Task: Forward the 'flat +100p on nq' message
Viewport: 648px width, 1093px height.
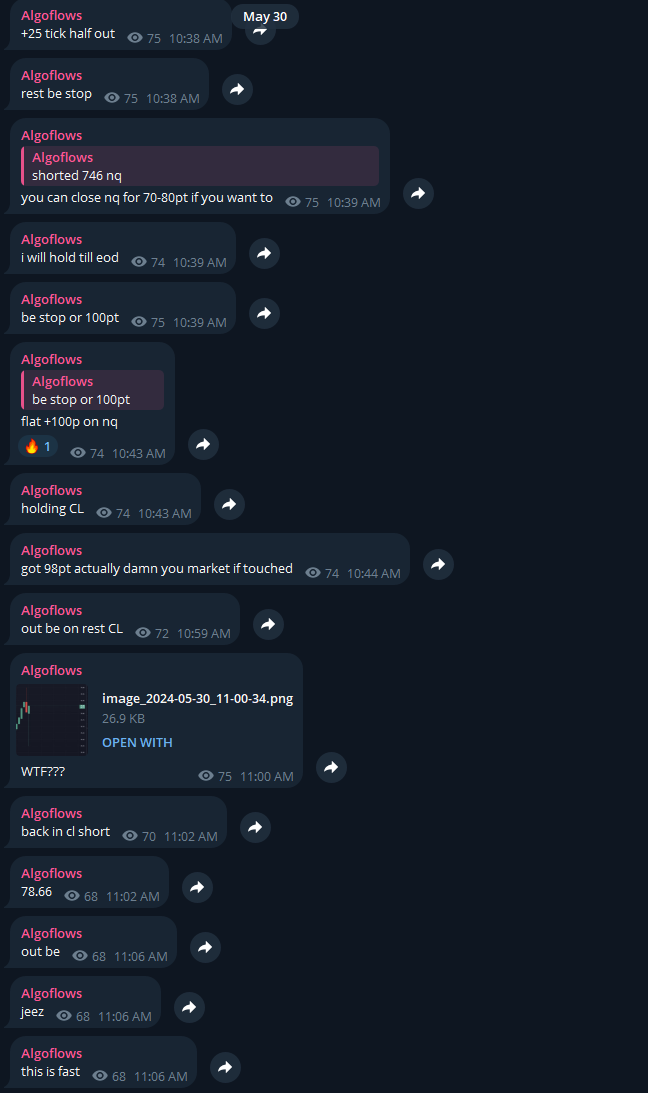Action: (x=203, y=444)
